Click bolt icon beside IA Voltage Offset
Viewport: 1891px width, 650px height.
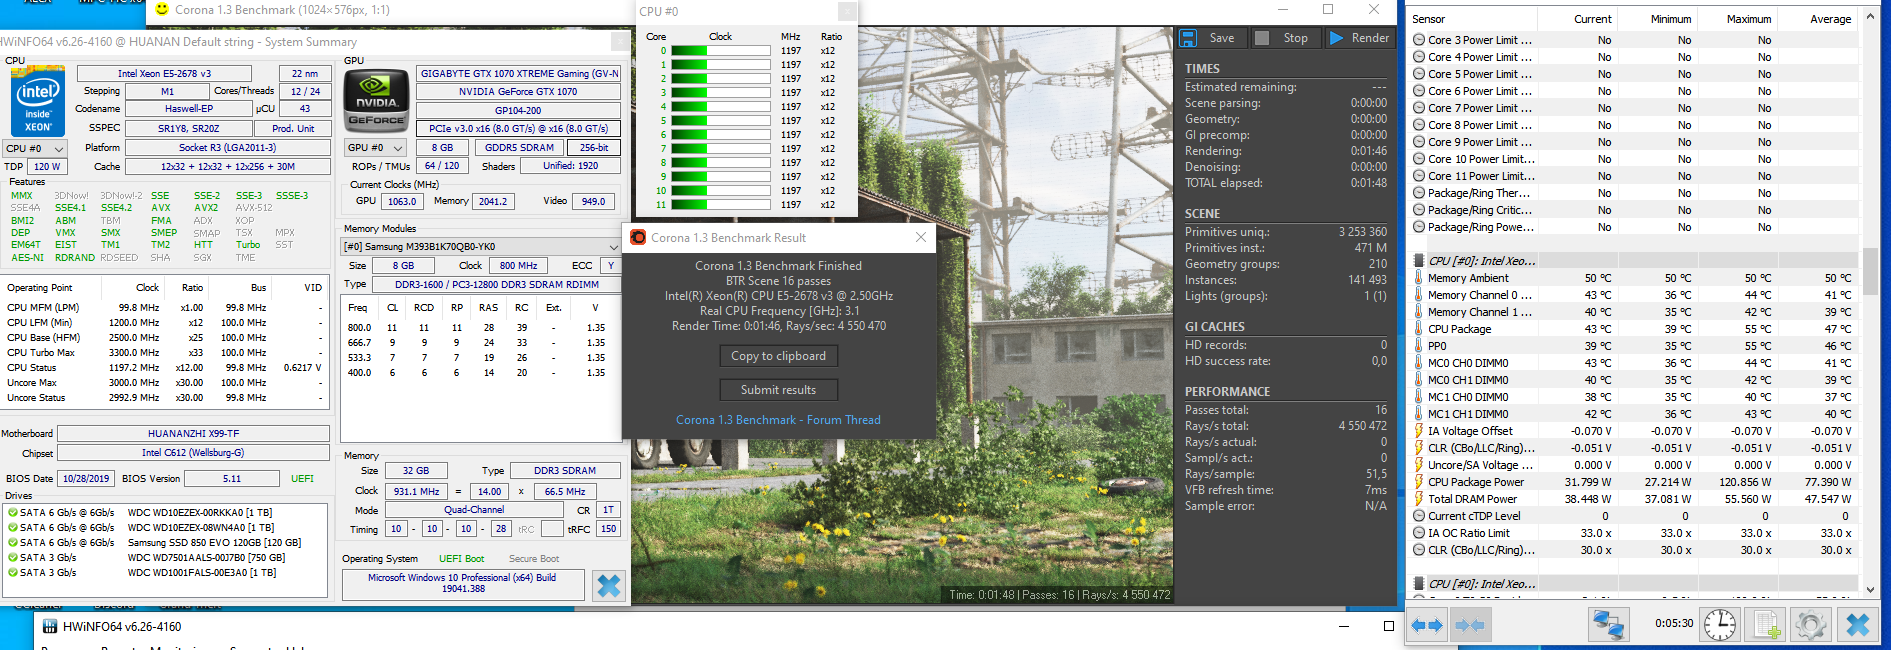(x=1419, y=431)
